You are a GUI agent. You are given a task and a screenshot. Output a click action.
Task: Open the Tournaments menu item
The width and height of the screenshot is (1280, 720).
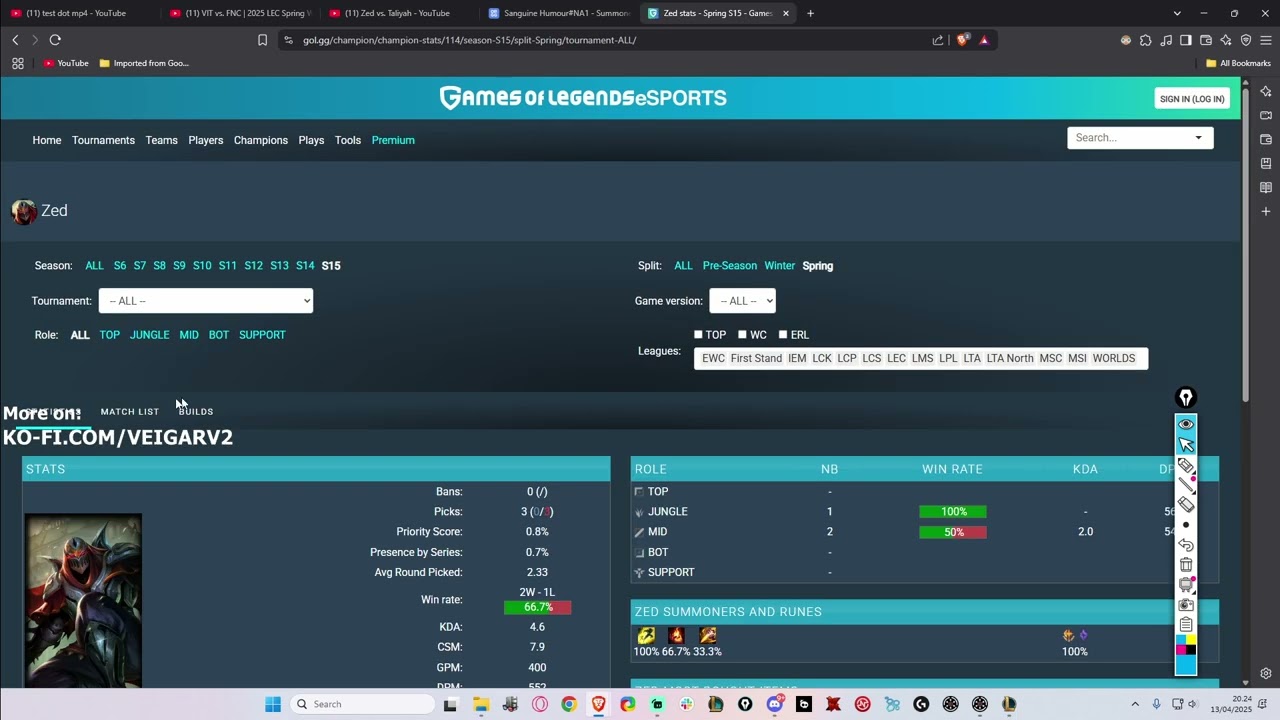(x=103, y=140)
